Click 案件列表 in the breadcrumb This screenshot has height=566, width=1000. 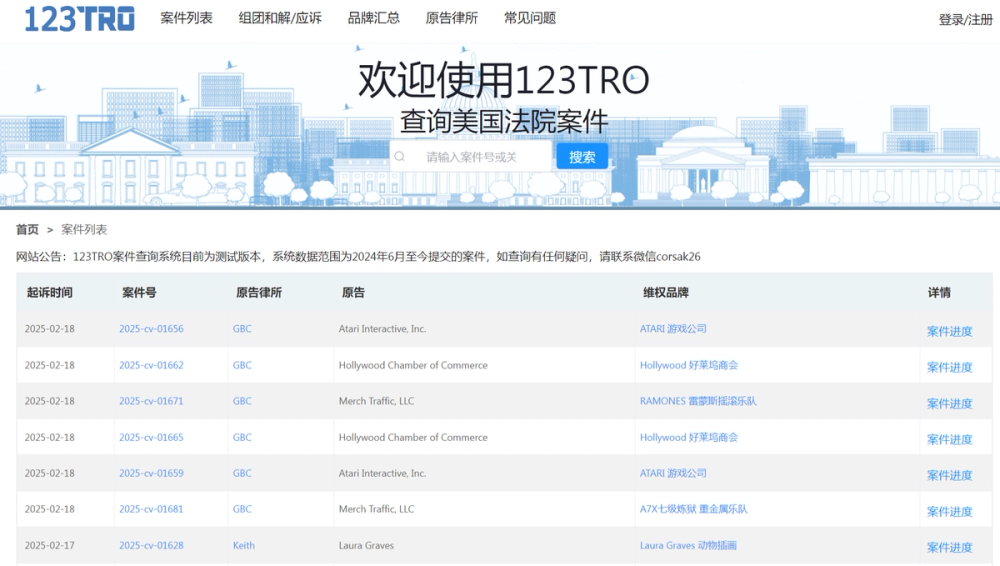click(84, 229)
